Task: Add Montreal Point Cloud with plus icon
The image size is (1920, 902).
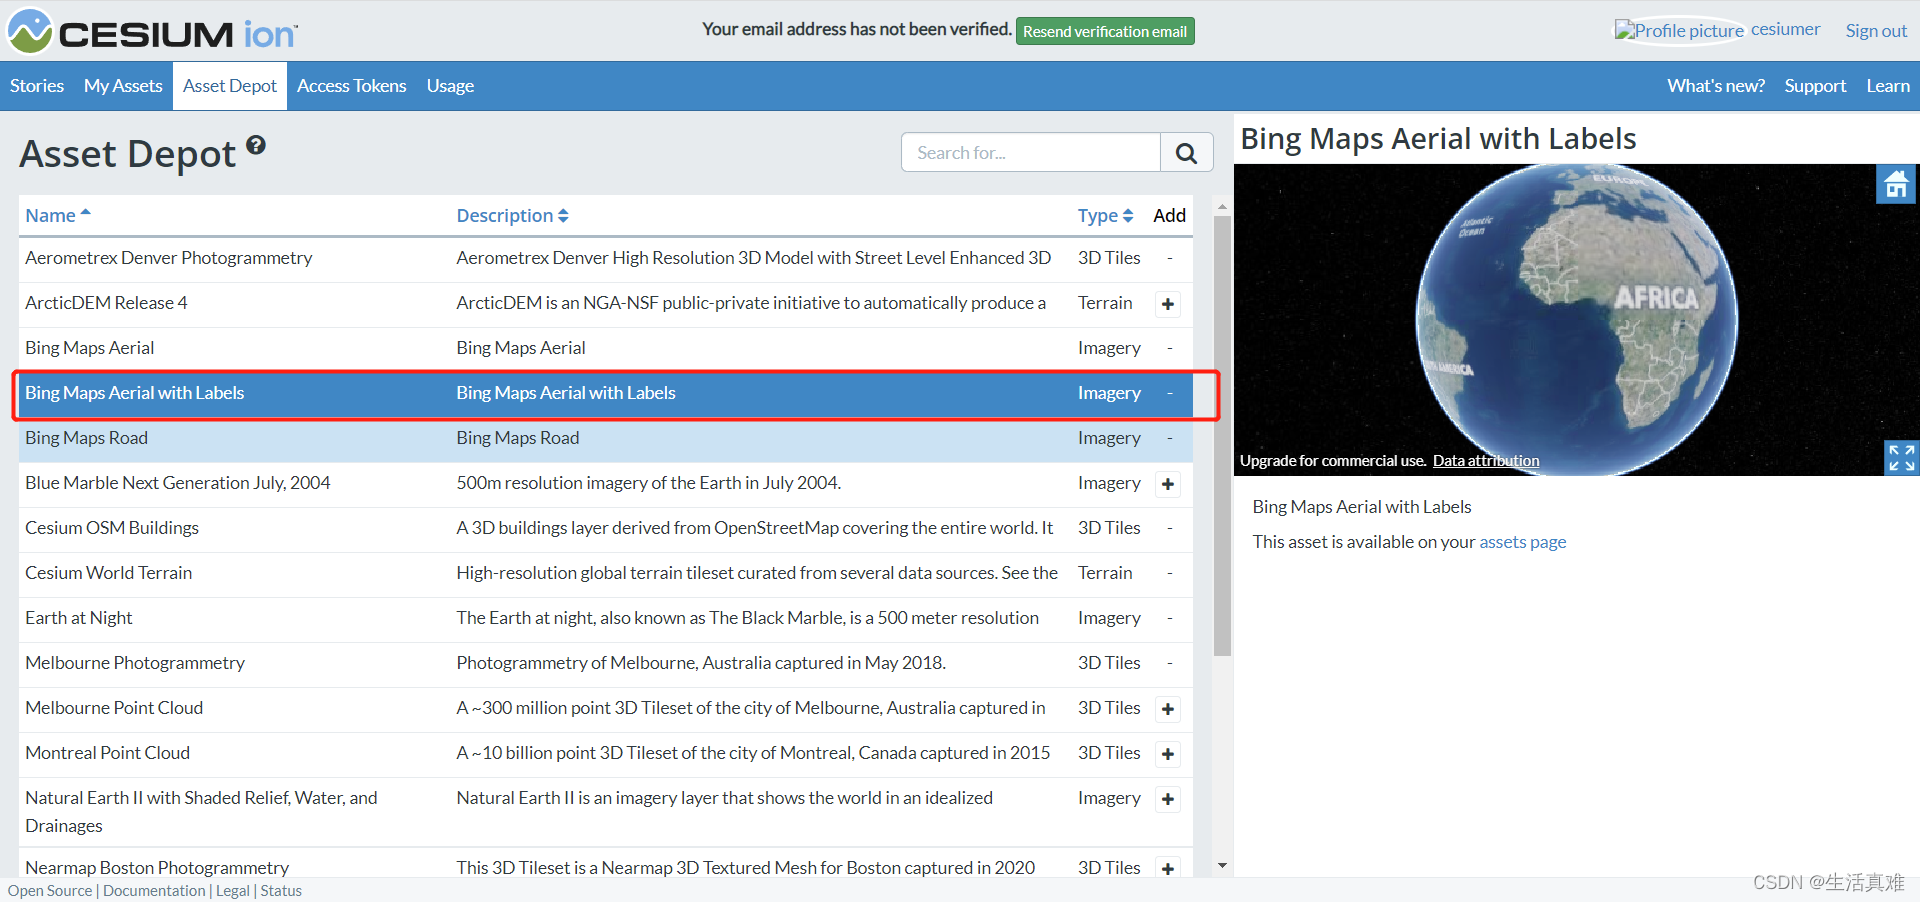Action: pos(1167,754)
